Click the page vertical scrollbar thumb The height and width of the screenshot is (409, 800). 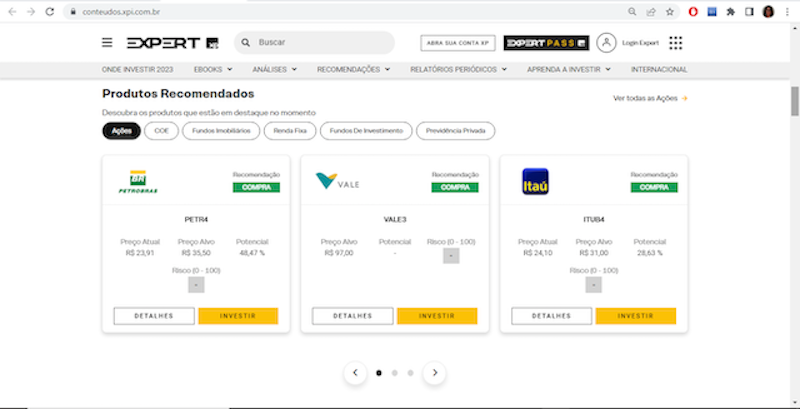(x=795, y=101)
